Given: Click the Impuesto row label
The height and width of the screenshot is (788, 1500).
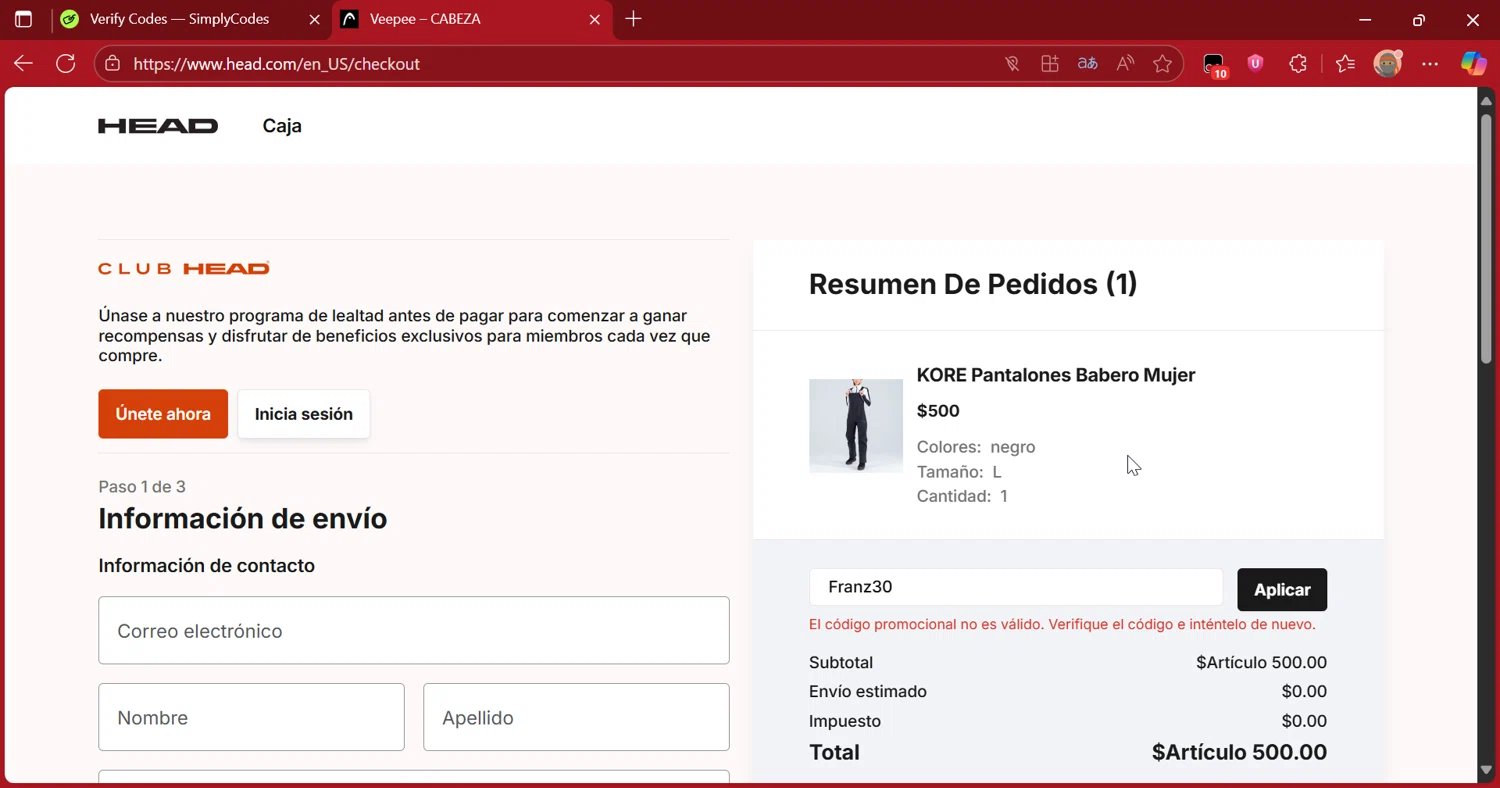Looking at the screenshot, I should (845, 721).
